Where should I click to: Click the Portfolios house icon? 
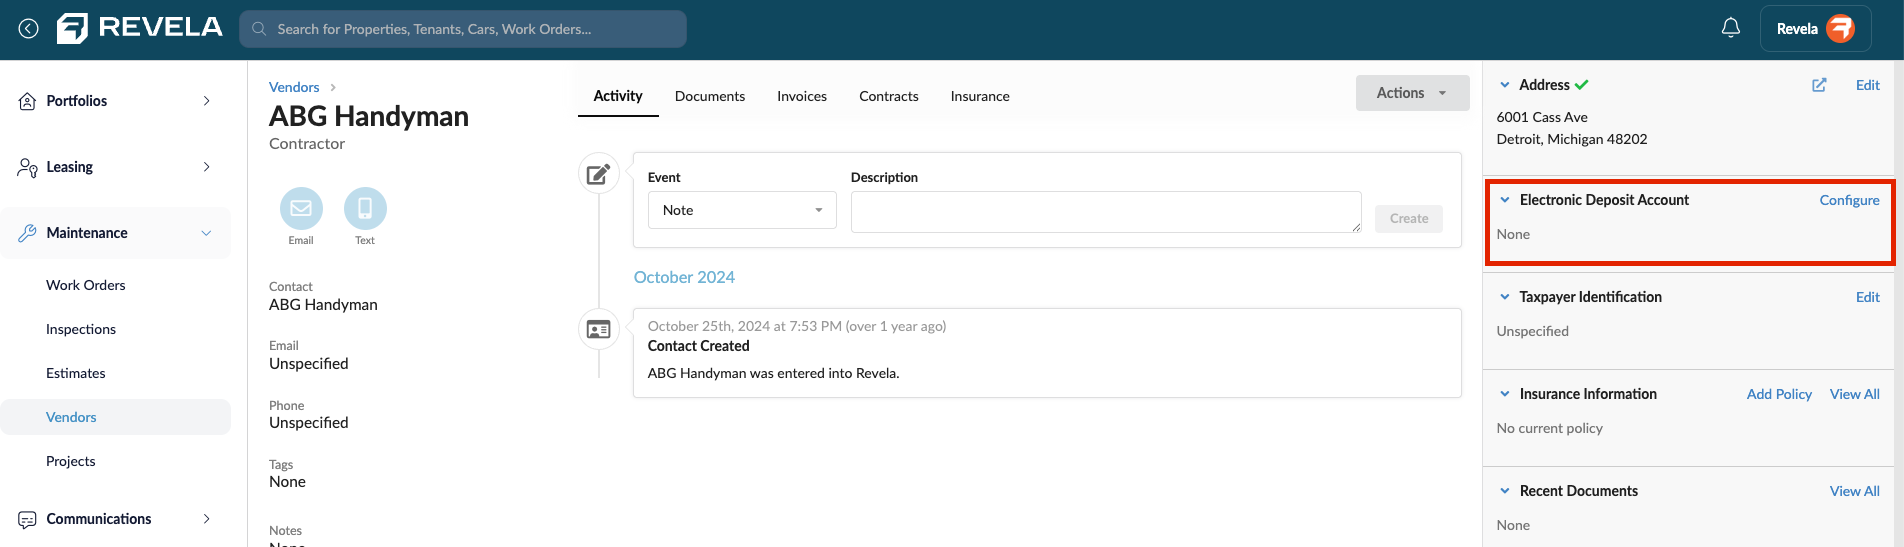[x=27, y=101]
